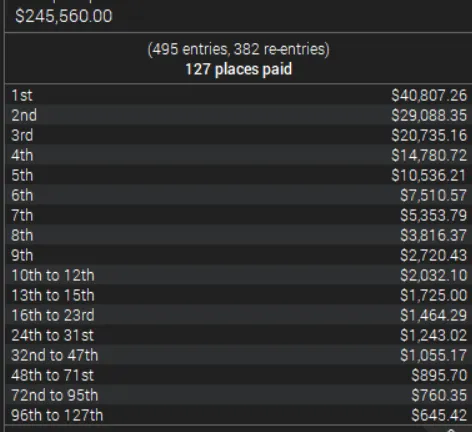
Task: Select the 96th to 127th row label
Action: [57, 415]
